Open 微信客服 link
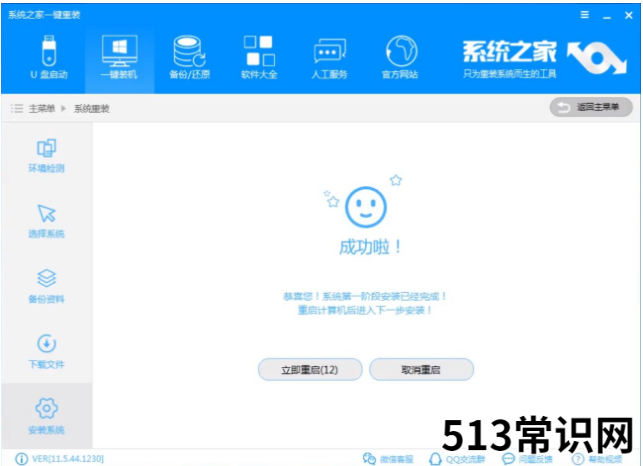This screenshot has height=466, width=643. (x=388, y=459)
